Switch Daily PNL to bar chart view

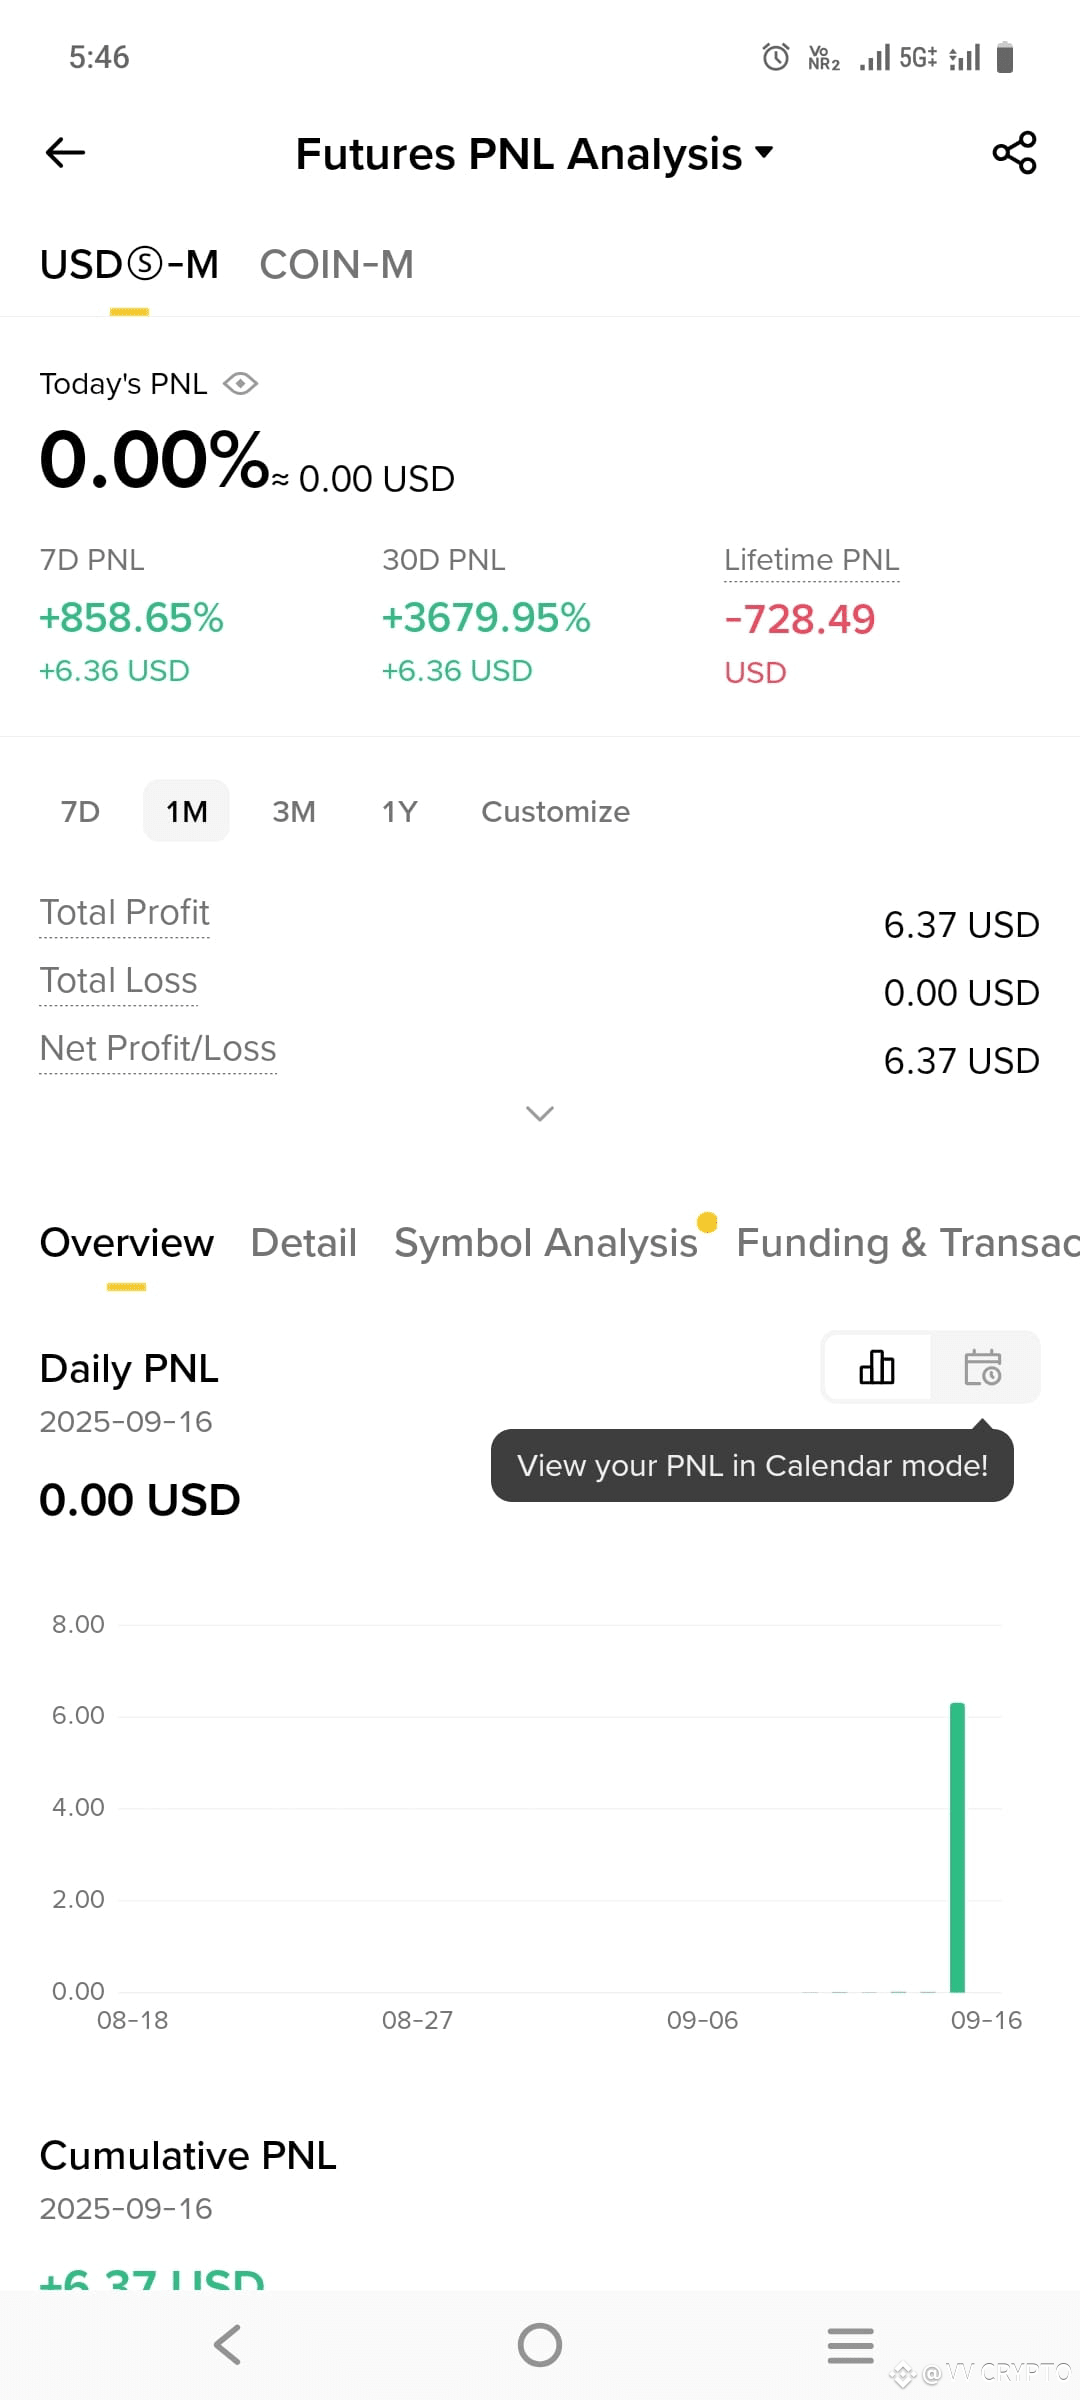pos(877,1367)
